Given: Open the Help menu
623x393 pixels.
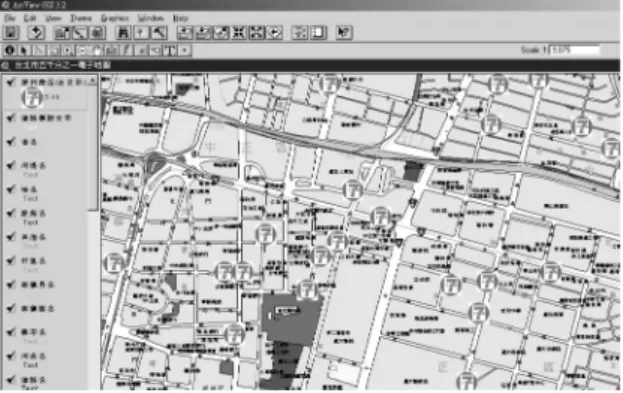Looking at the screenshot, I should coord(180,18).
